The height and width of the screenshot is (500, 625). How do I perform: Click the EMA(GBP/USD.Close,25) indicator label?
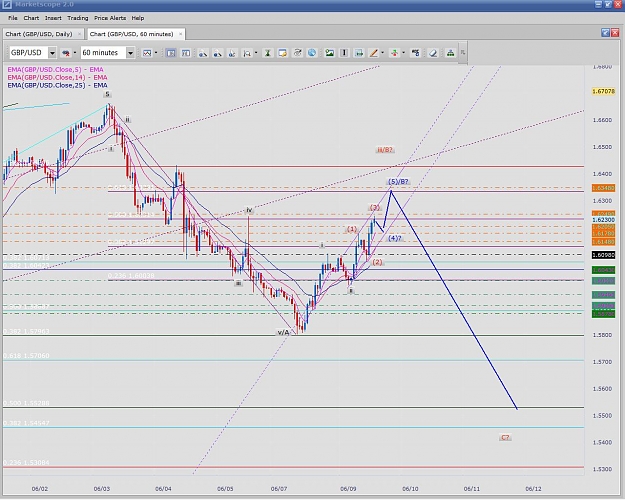pos(57,85)
